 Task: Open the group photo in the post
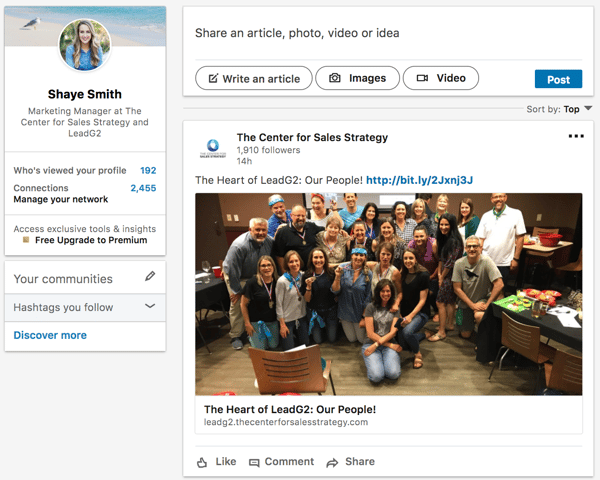click(x=388, y=294)
